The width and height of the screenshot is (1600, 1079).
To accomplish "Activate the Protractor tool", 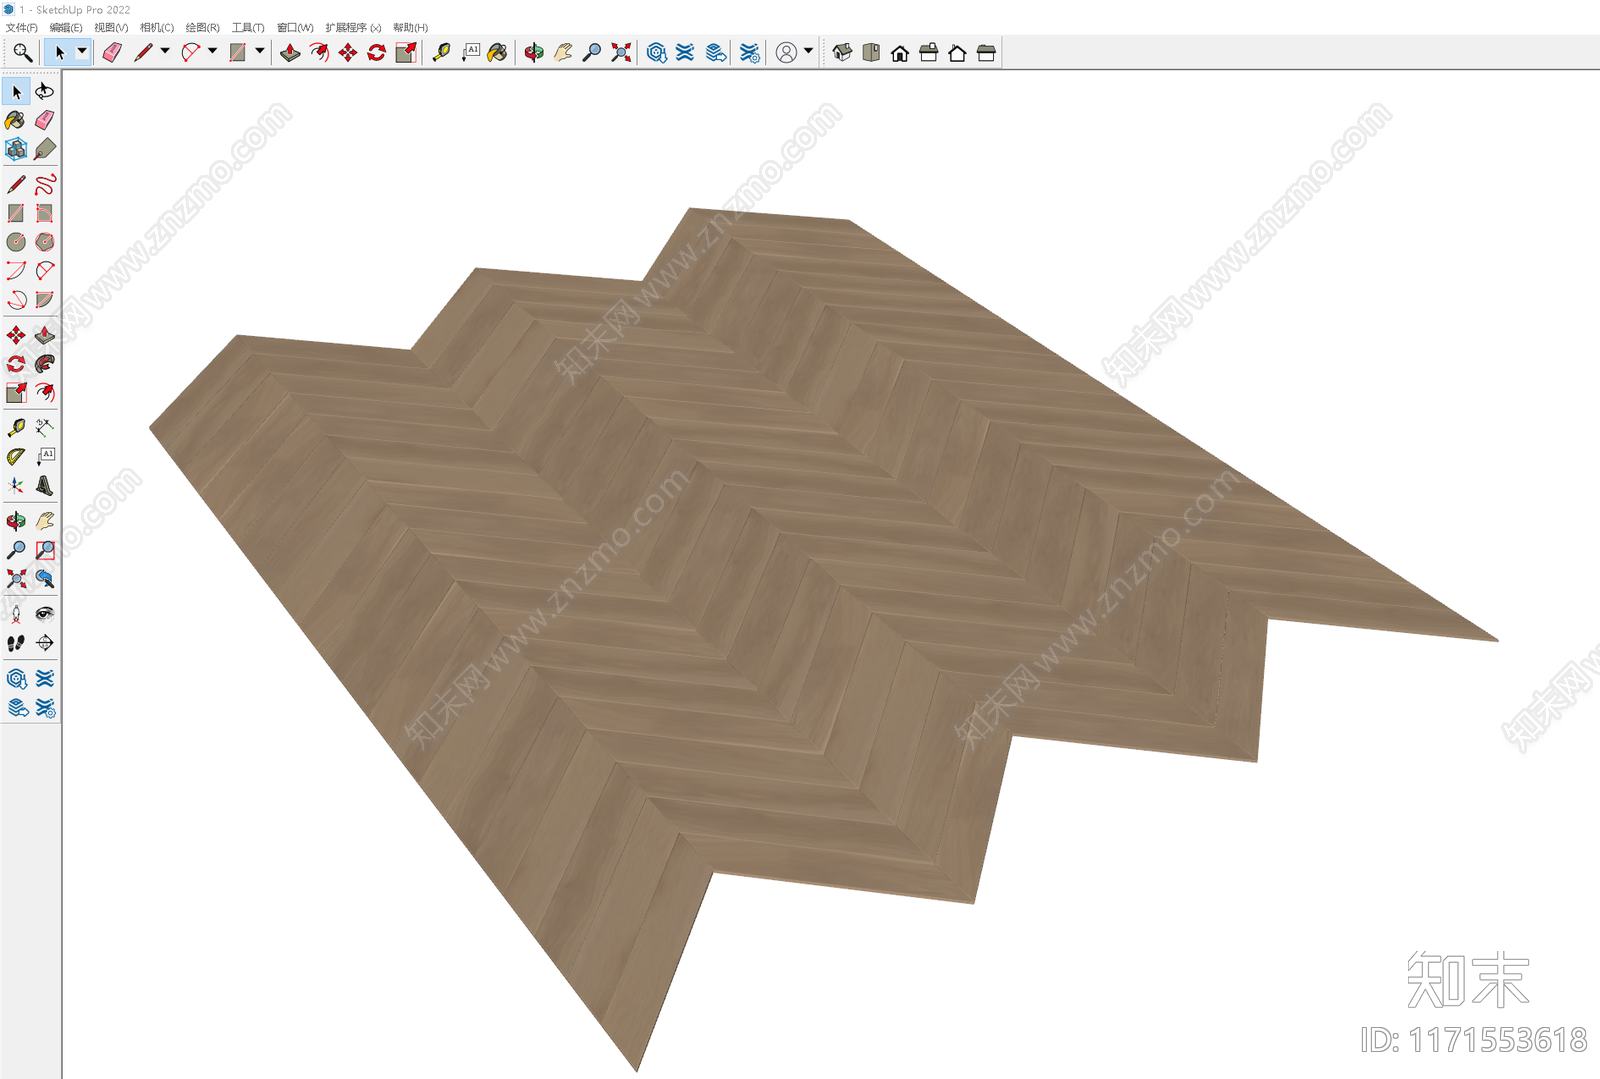I will point(16,457).
